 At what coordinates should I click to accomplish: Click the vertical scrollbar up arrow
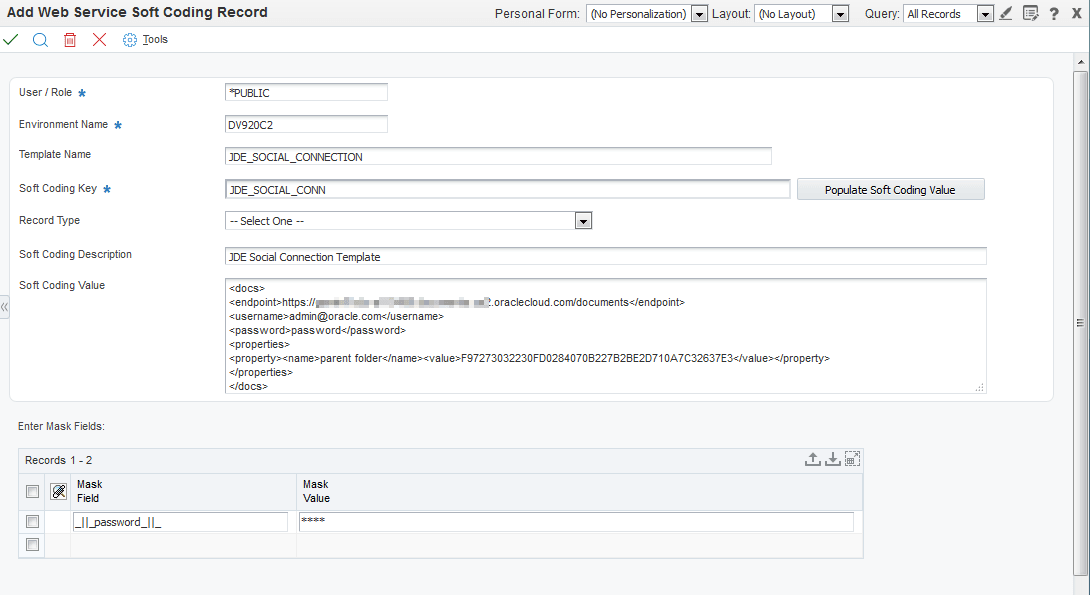tap(1081, 62)
